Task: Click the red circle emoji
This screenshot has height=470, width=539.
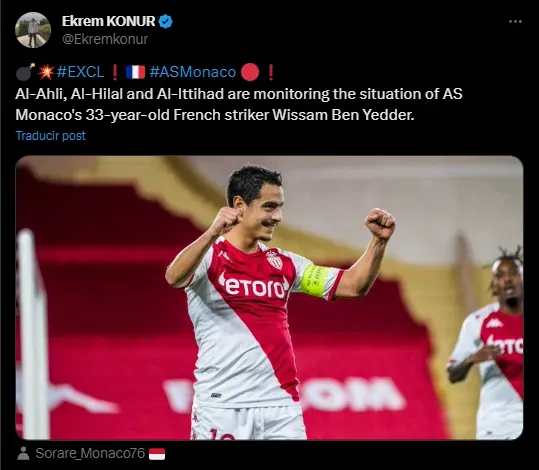Action: pyautogui.click(x=250, y=72)
